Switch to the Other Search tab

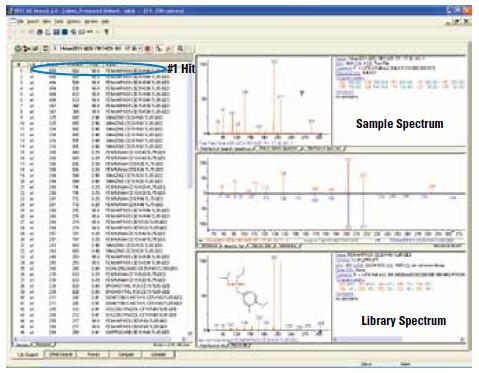pyautogui.click(x=61, y=354)
